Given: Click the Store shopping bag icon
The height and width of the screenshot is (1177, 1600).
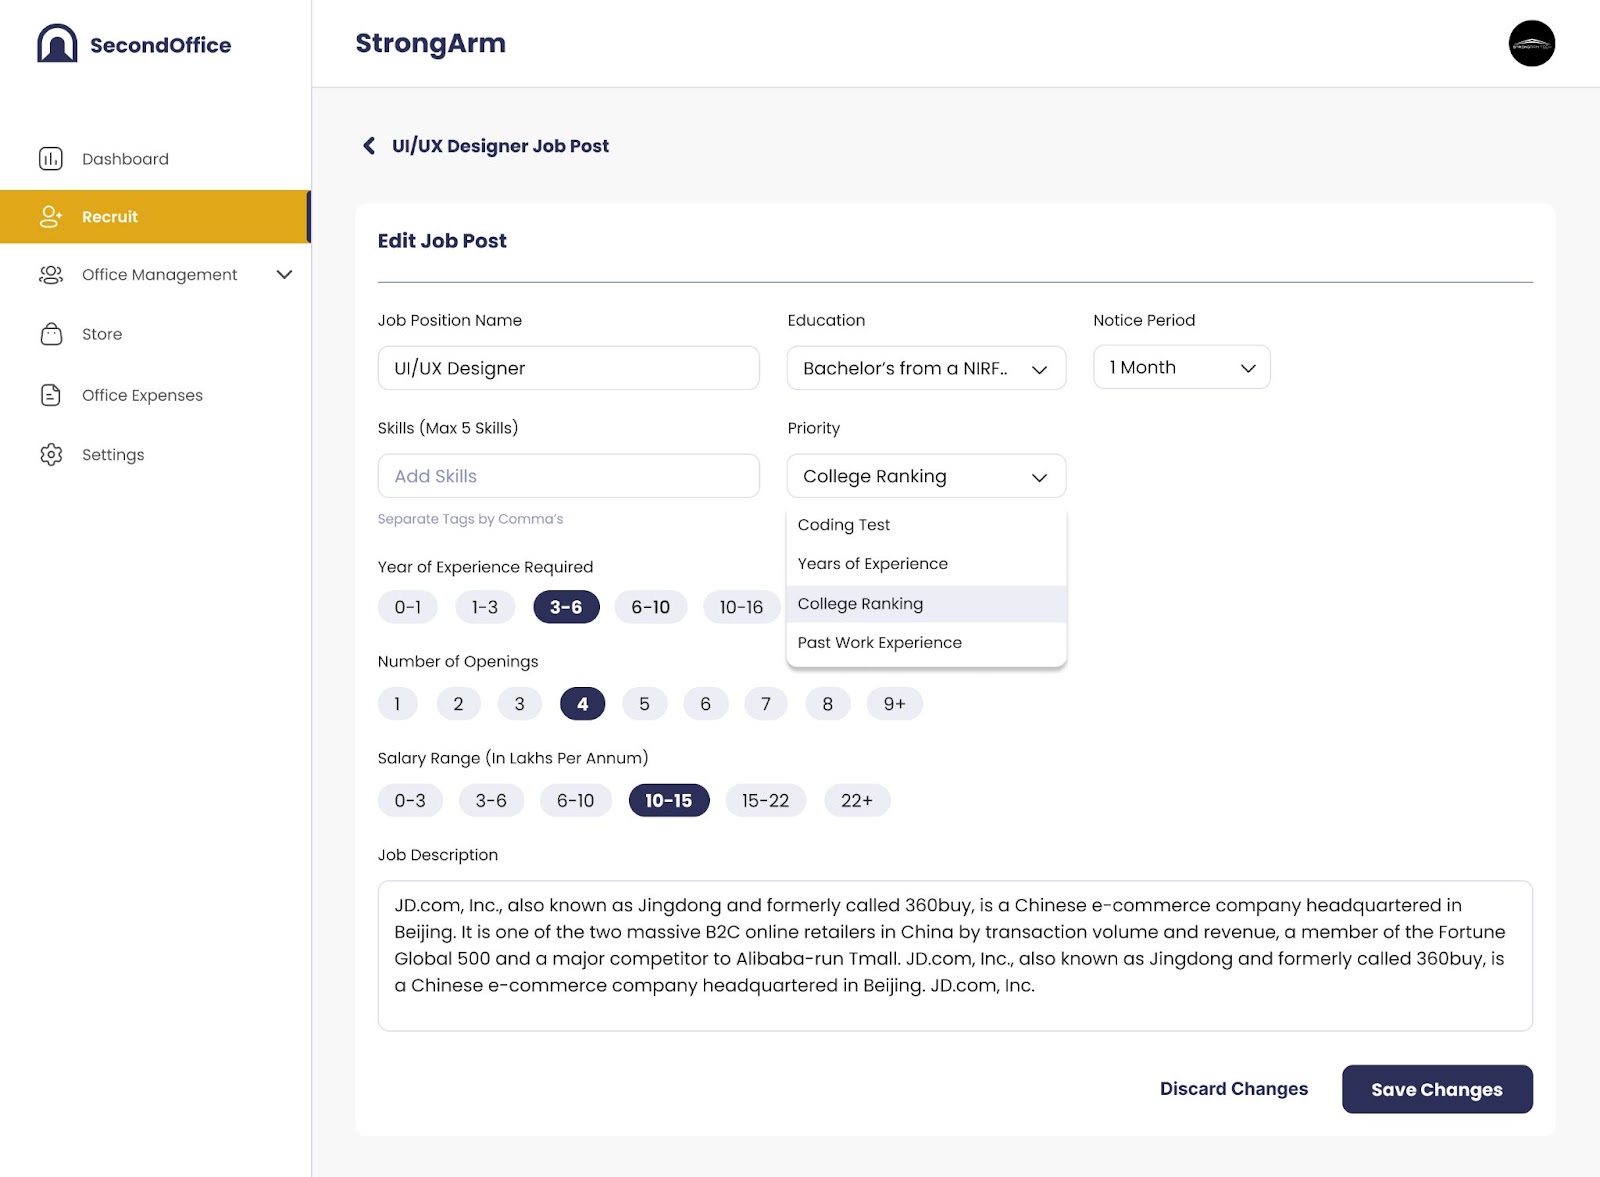Looking at the screenshot, I should click(x=51, y=334).
